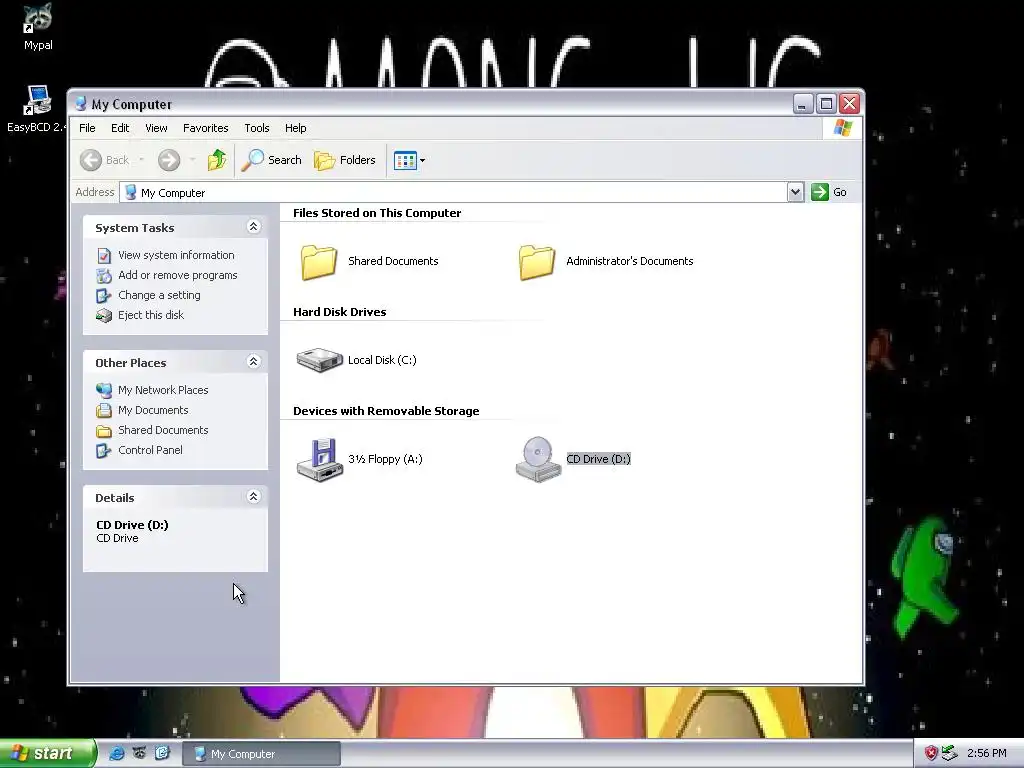This screenshot has height=768, width=1024.
Task: Open the Back history dropdown arrow
Action: (141, 160)
